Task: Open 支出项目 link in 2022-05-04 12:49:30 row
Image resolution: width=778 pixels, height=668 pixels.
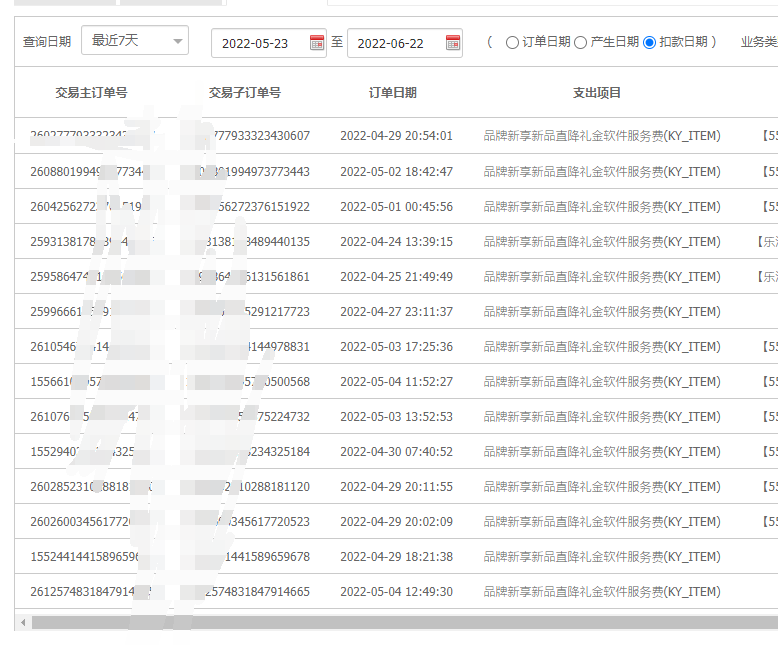Action: pyautogui.click(x=601, y=592)
